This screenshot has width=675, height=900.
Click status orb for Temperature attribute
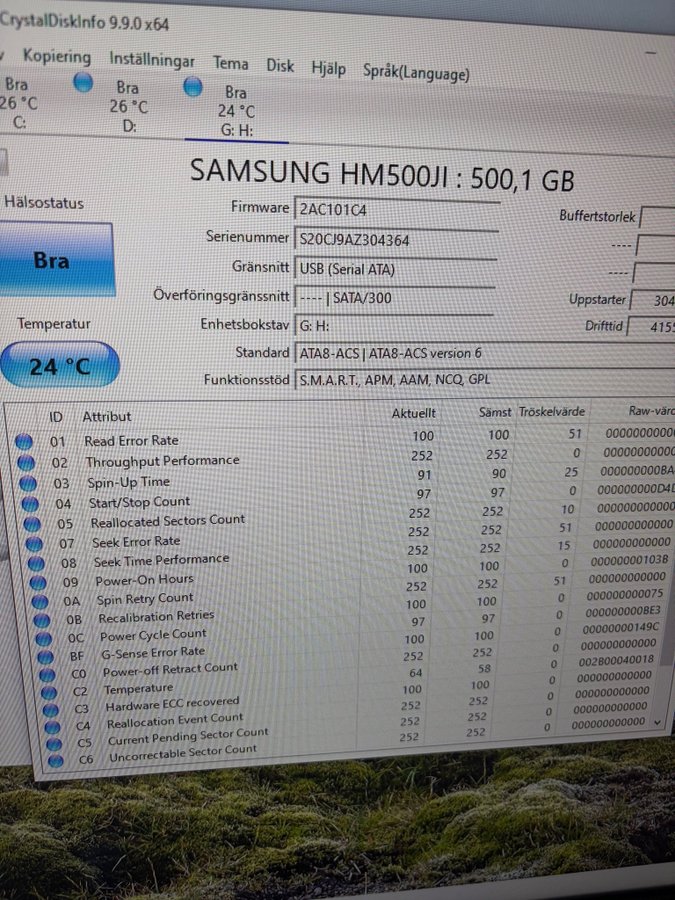49,693
